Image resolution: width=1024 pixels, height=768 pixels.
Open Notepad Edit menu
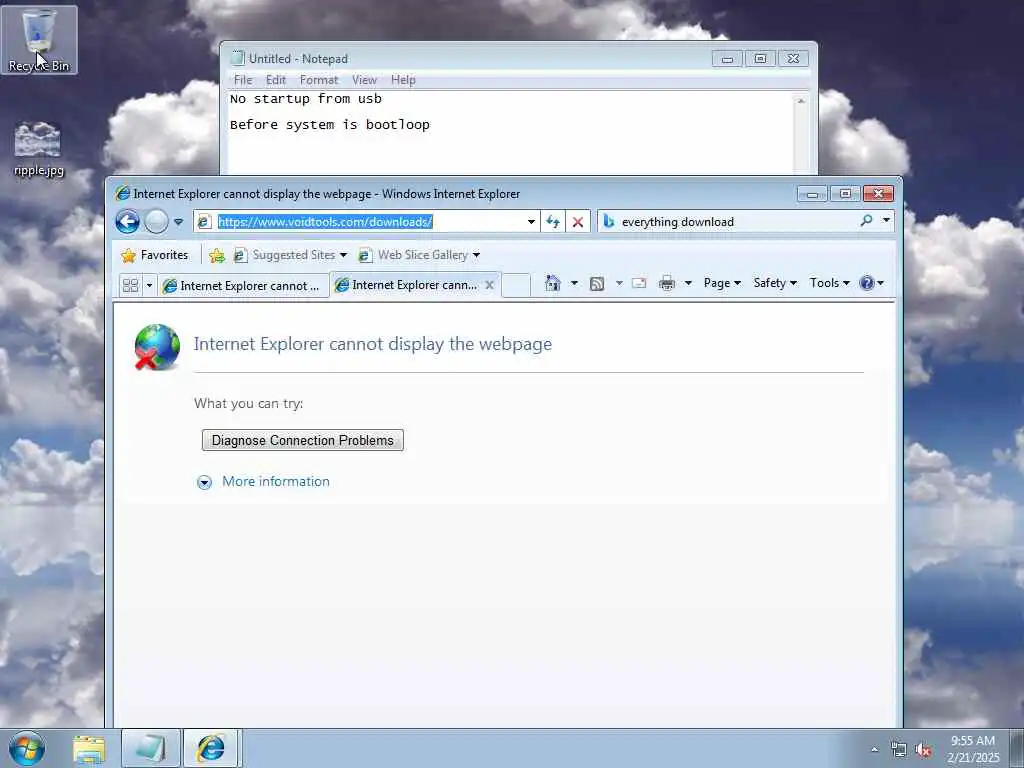coord(276,80)
